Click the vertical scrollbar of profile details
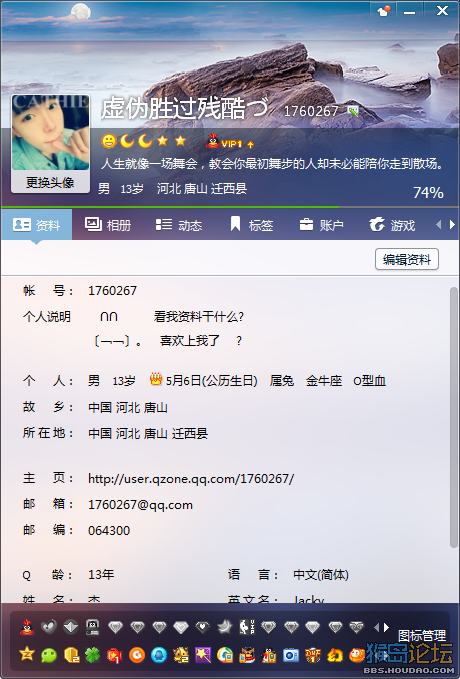The image size is (460, 679). point(454,417)
